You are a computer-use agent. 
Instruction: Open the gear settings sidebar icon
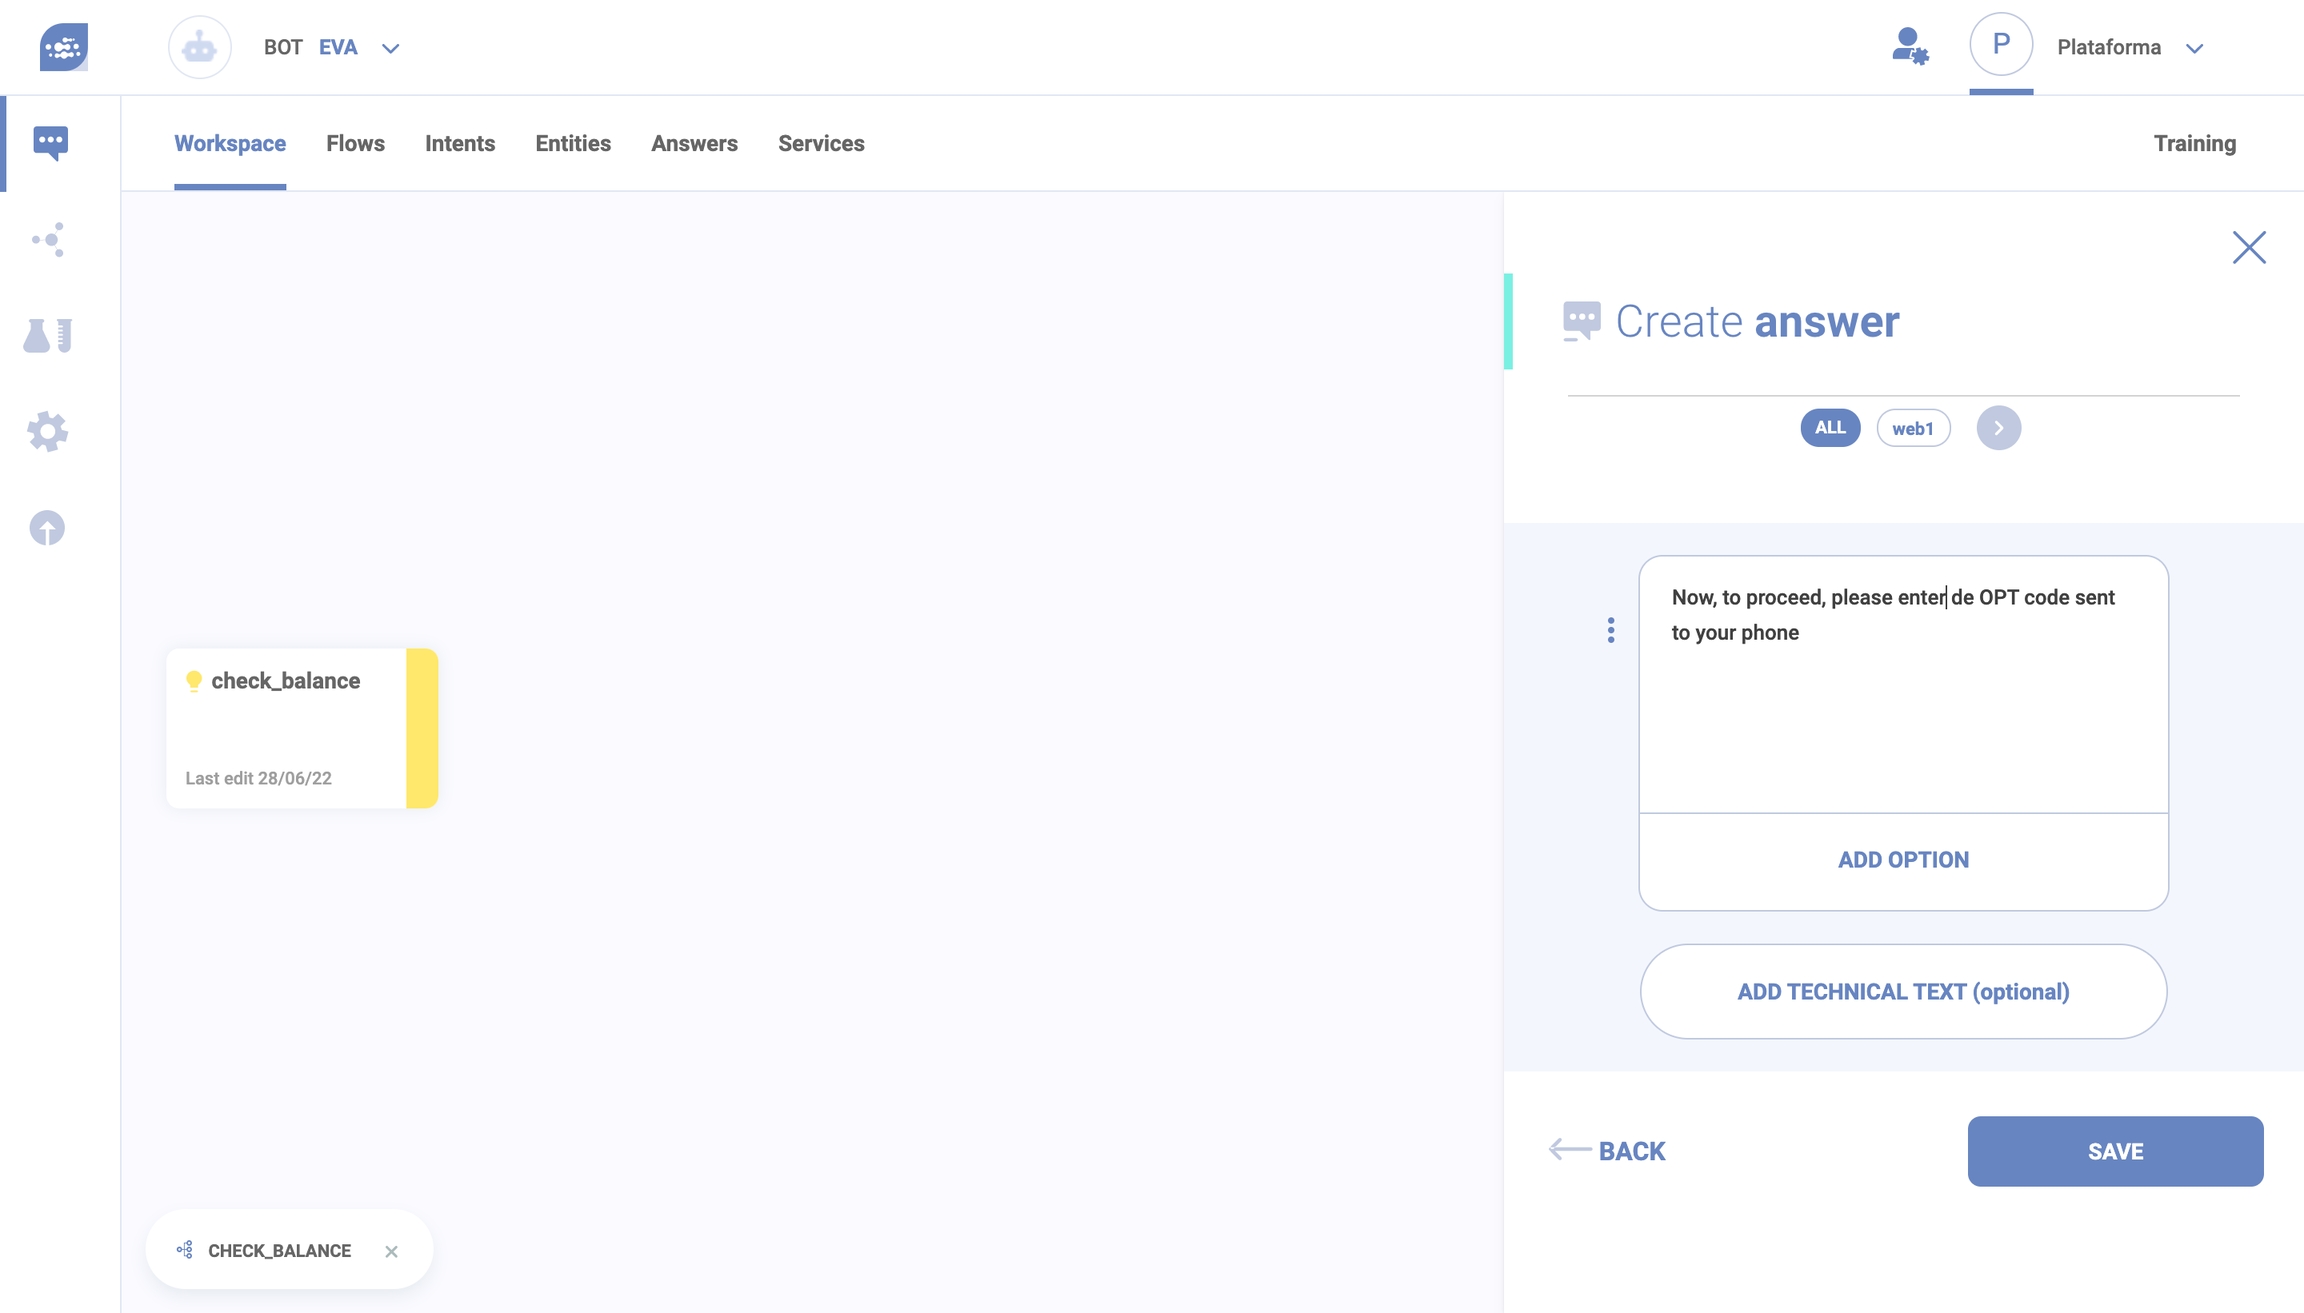point(48,432)
